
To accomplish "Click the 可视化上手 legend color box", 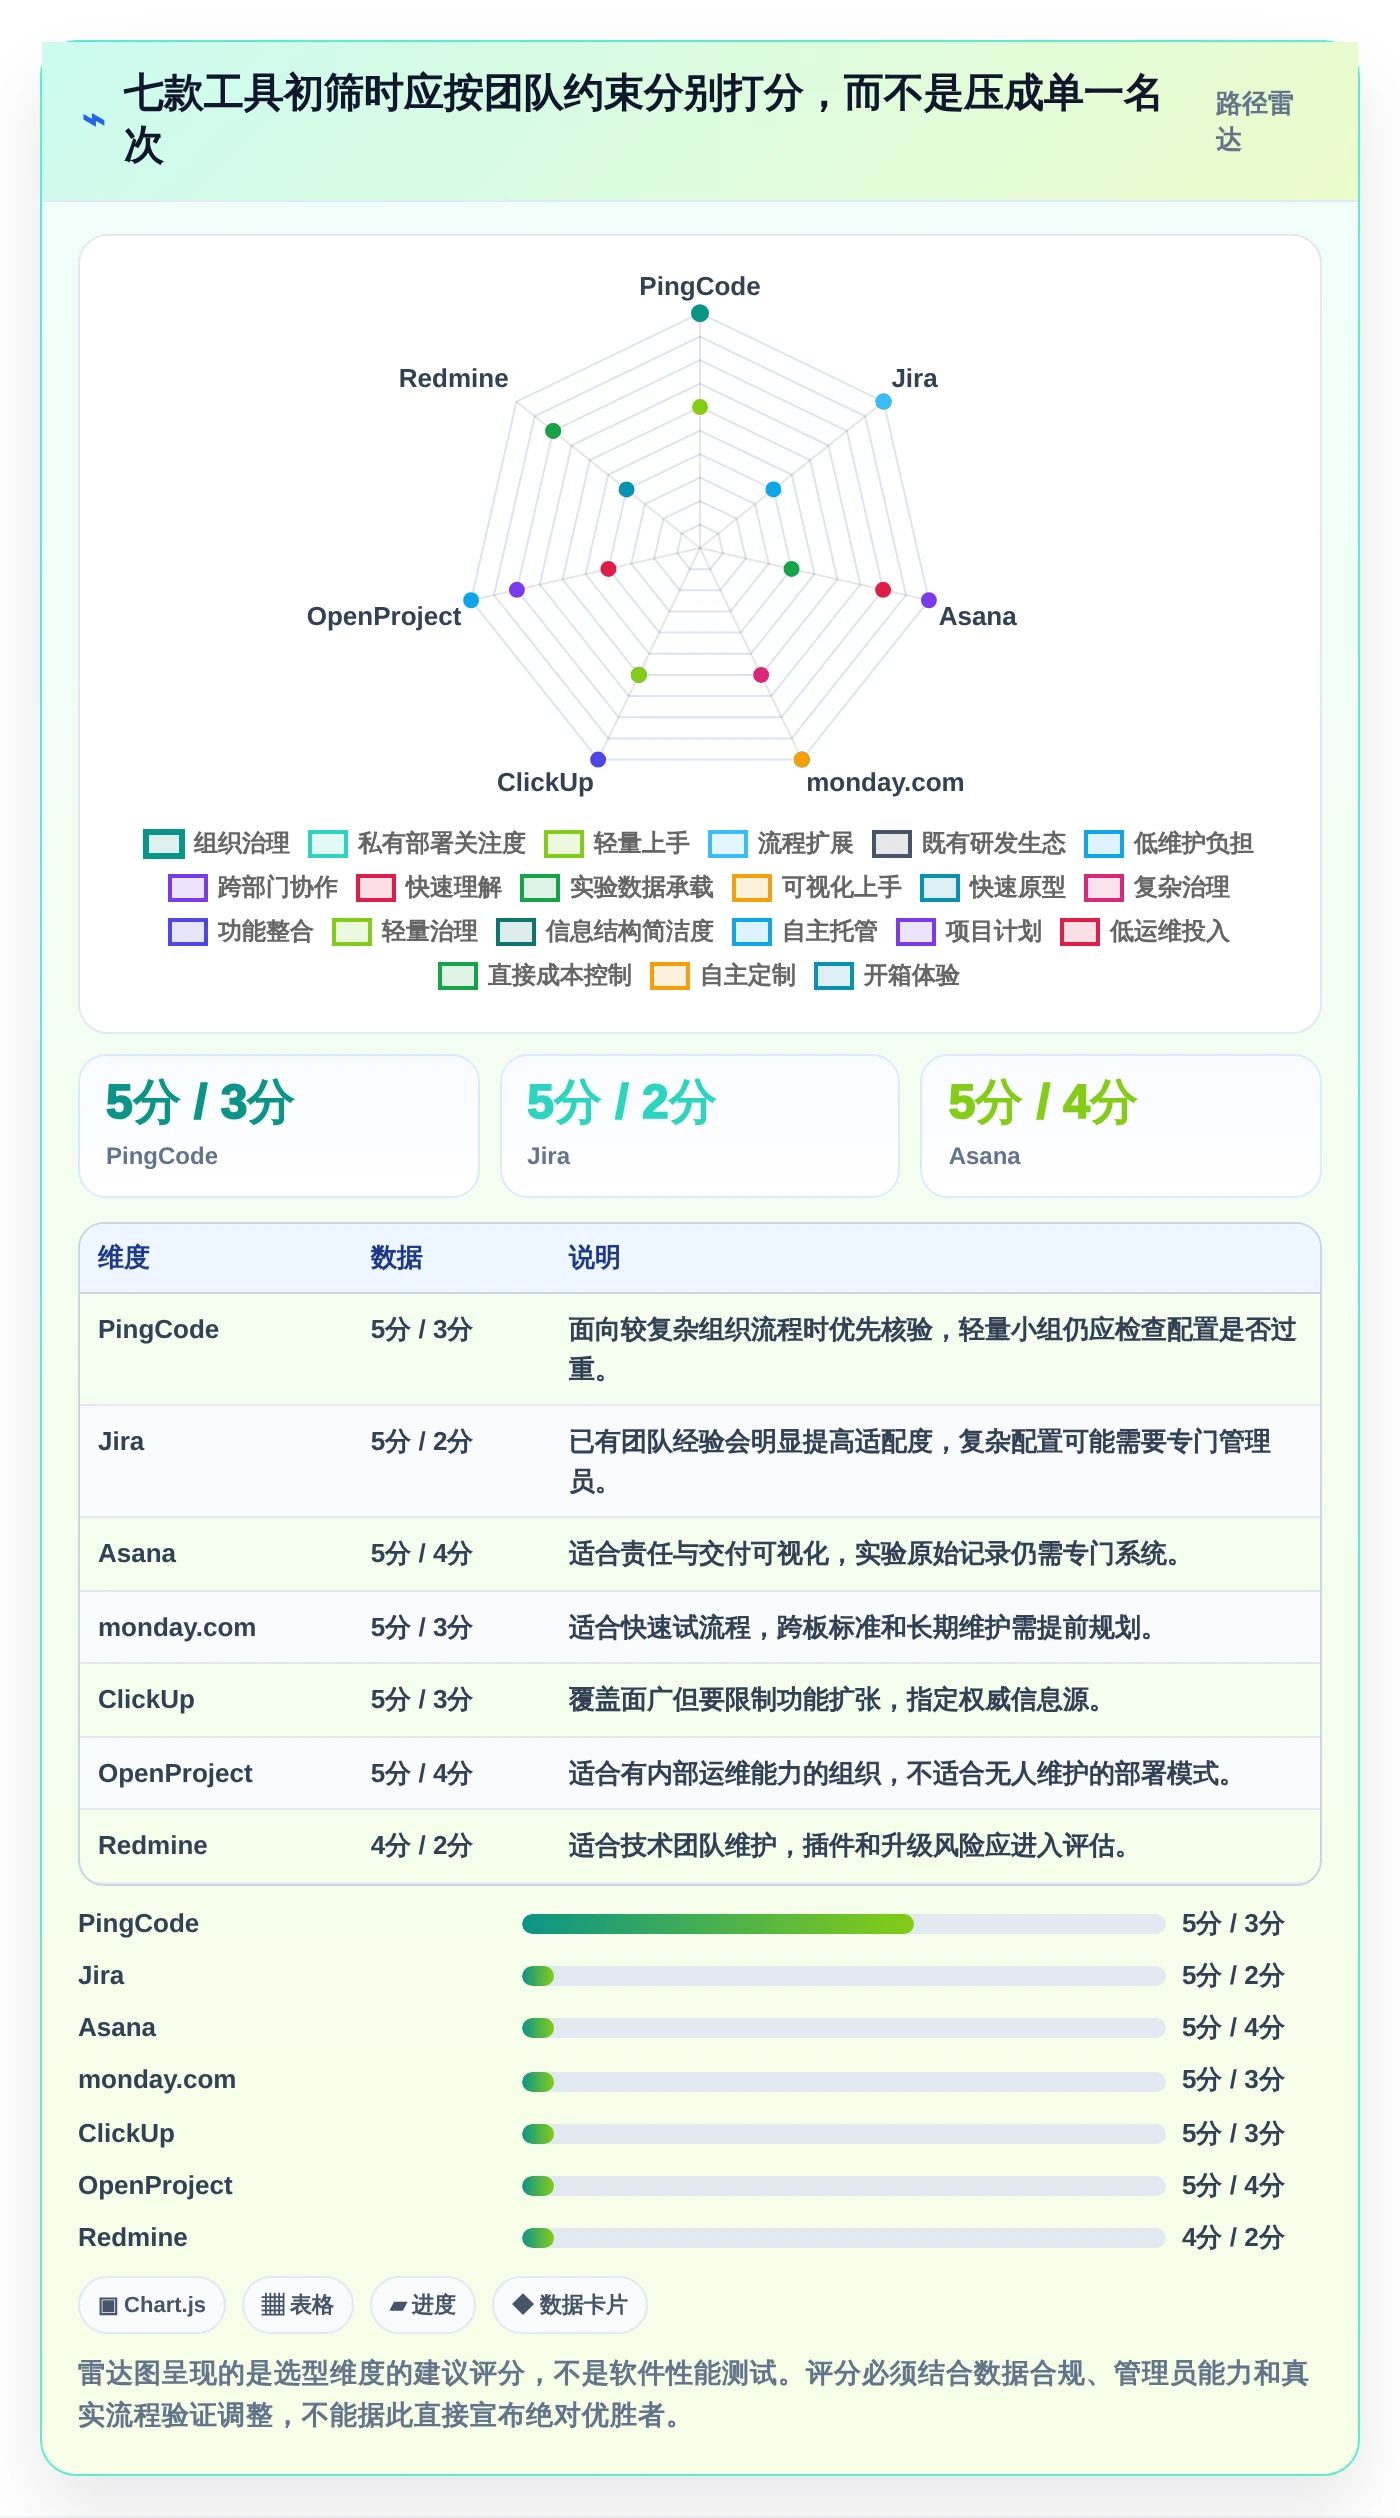I will coord(752,888).
